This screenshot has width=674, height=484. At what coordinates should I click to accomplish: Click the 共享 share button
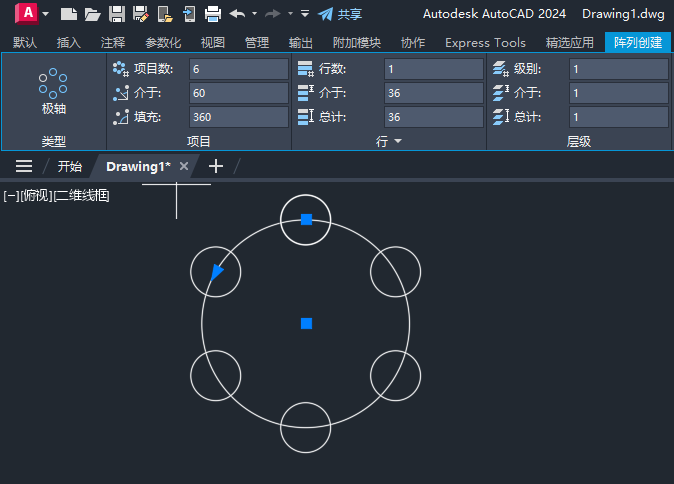(x=339, y=14)
